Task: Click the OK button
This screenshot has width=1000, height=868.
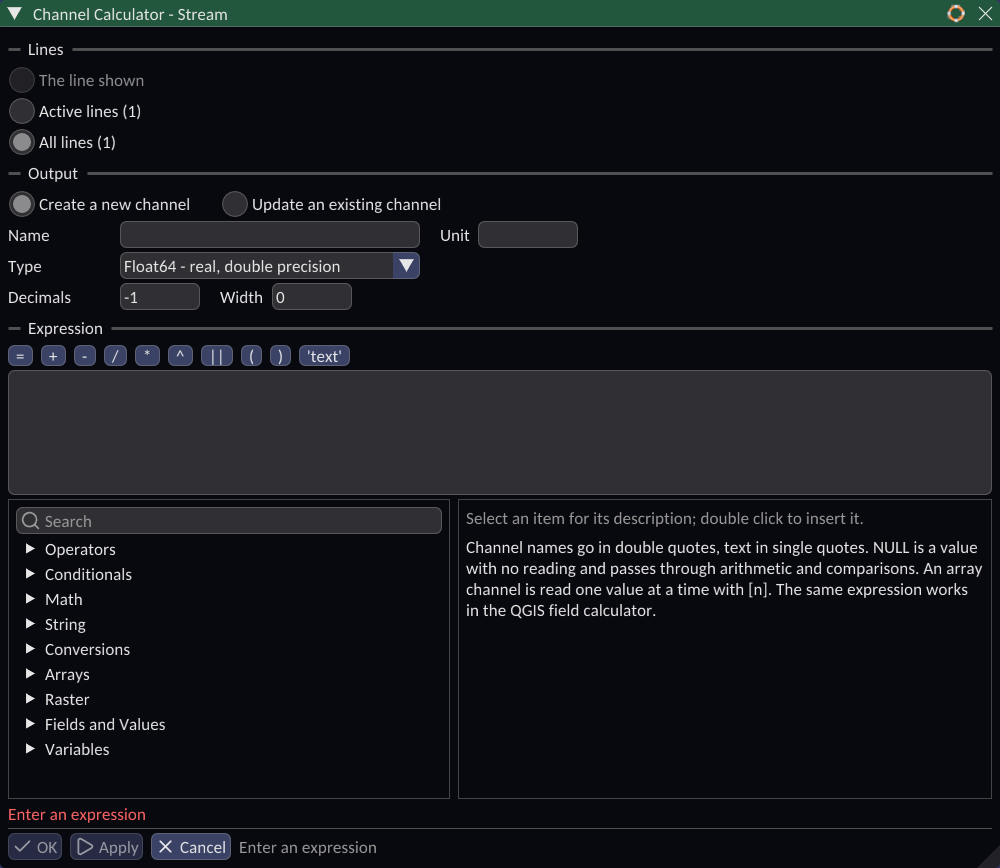Action: tap(35, 847)
